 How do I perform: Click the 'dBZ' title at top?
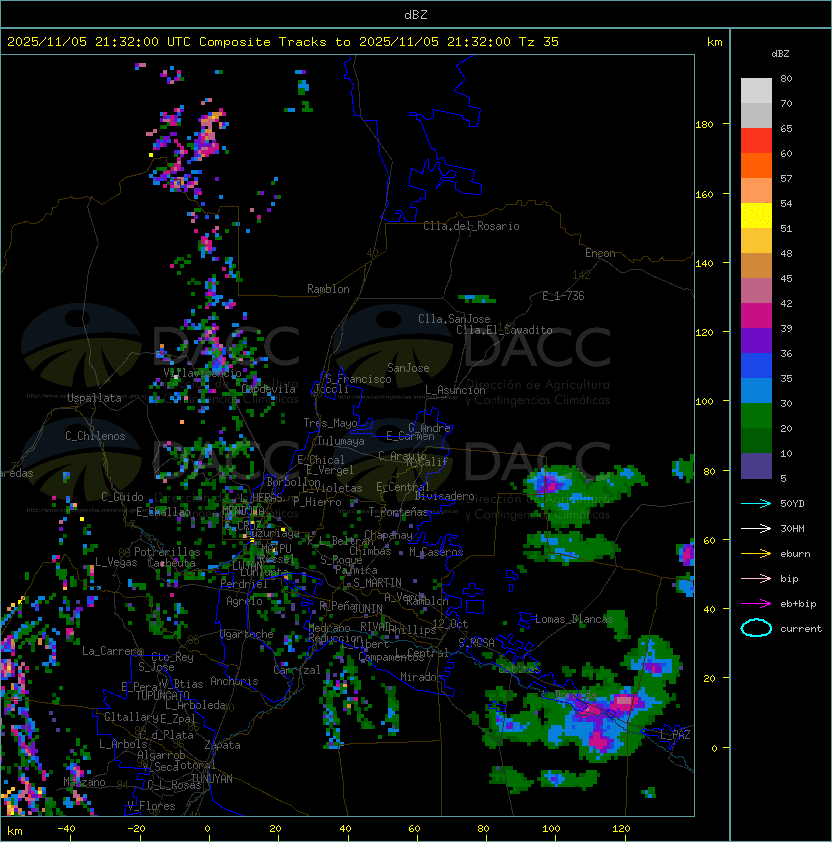click(416, 15)
